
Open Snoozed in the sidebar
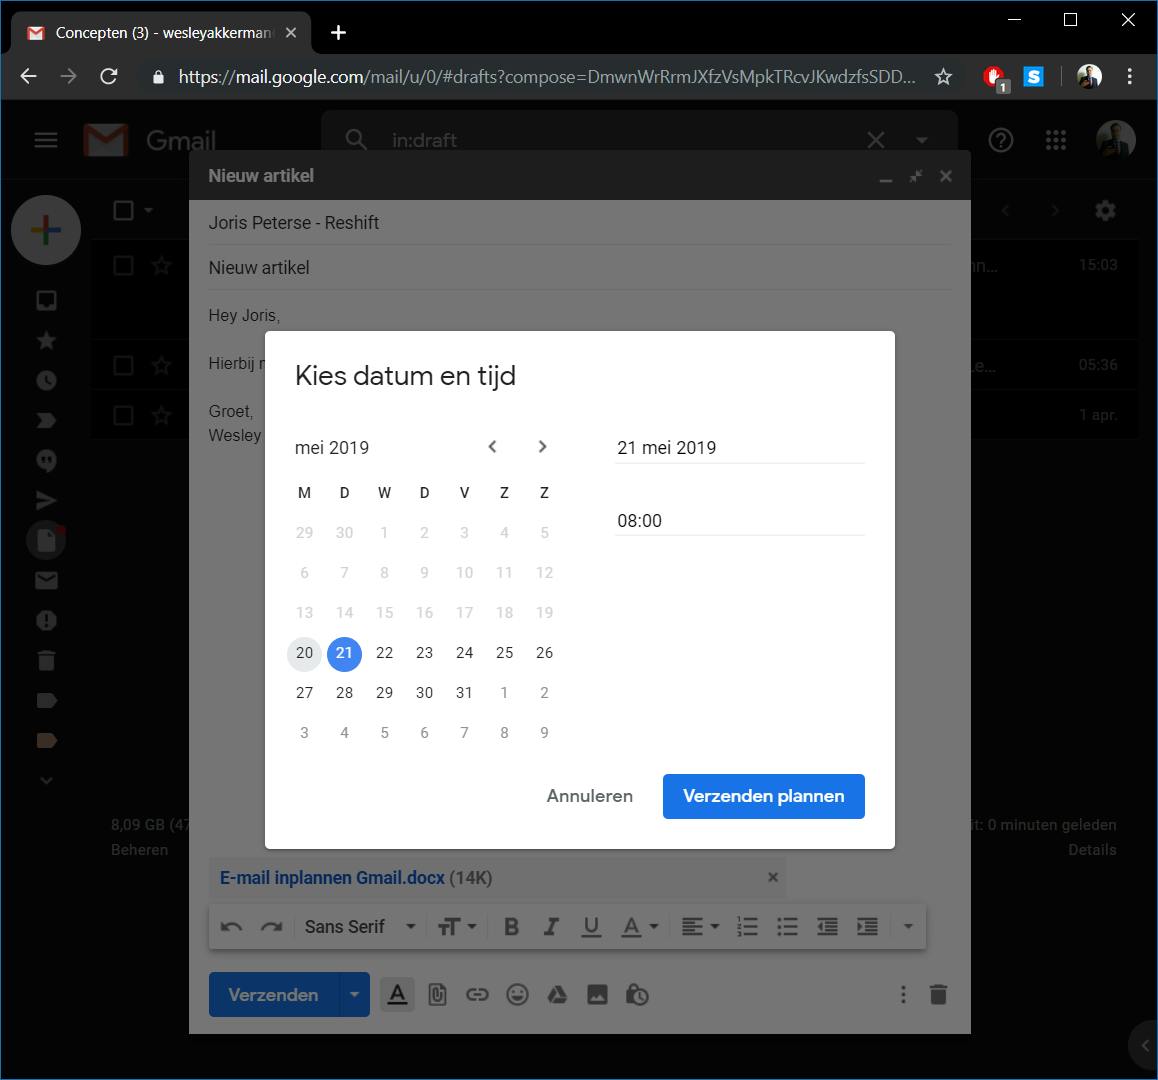pos(46,380)
